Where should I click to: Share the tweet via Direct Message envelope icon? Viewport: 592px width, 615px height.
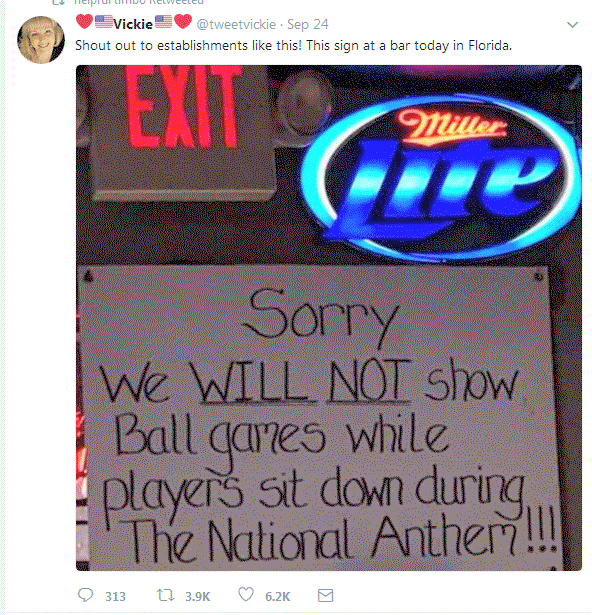click(x=325, y=595)
